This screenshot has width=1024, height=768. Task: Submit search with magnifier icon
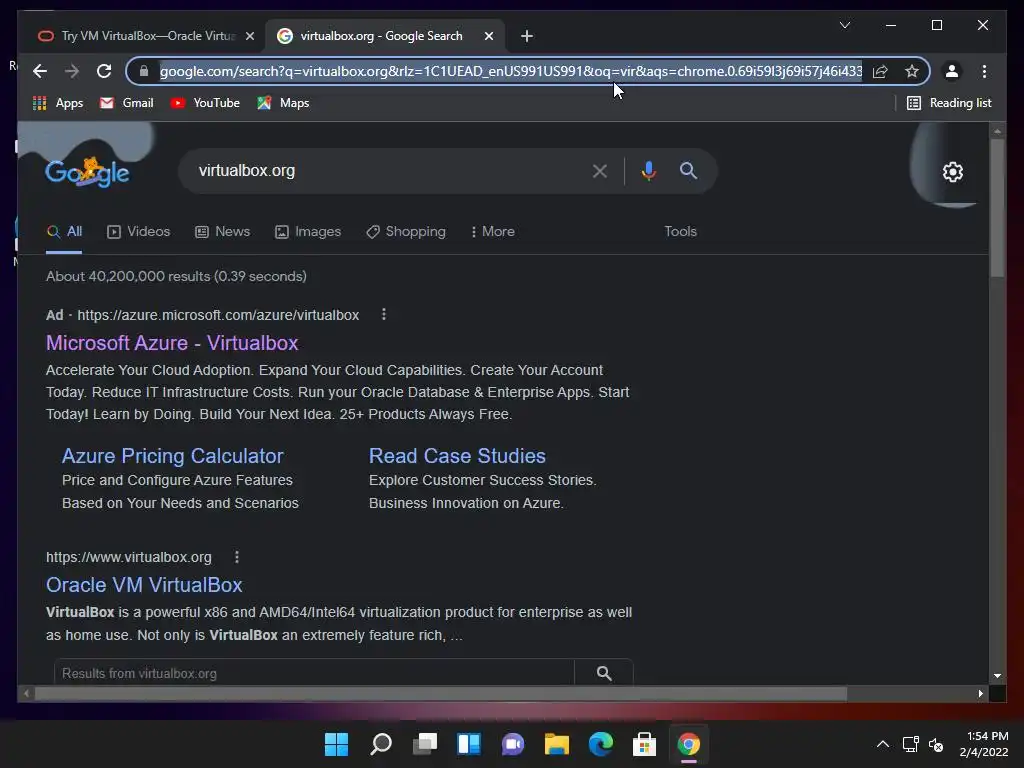[688, 171]
